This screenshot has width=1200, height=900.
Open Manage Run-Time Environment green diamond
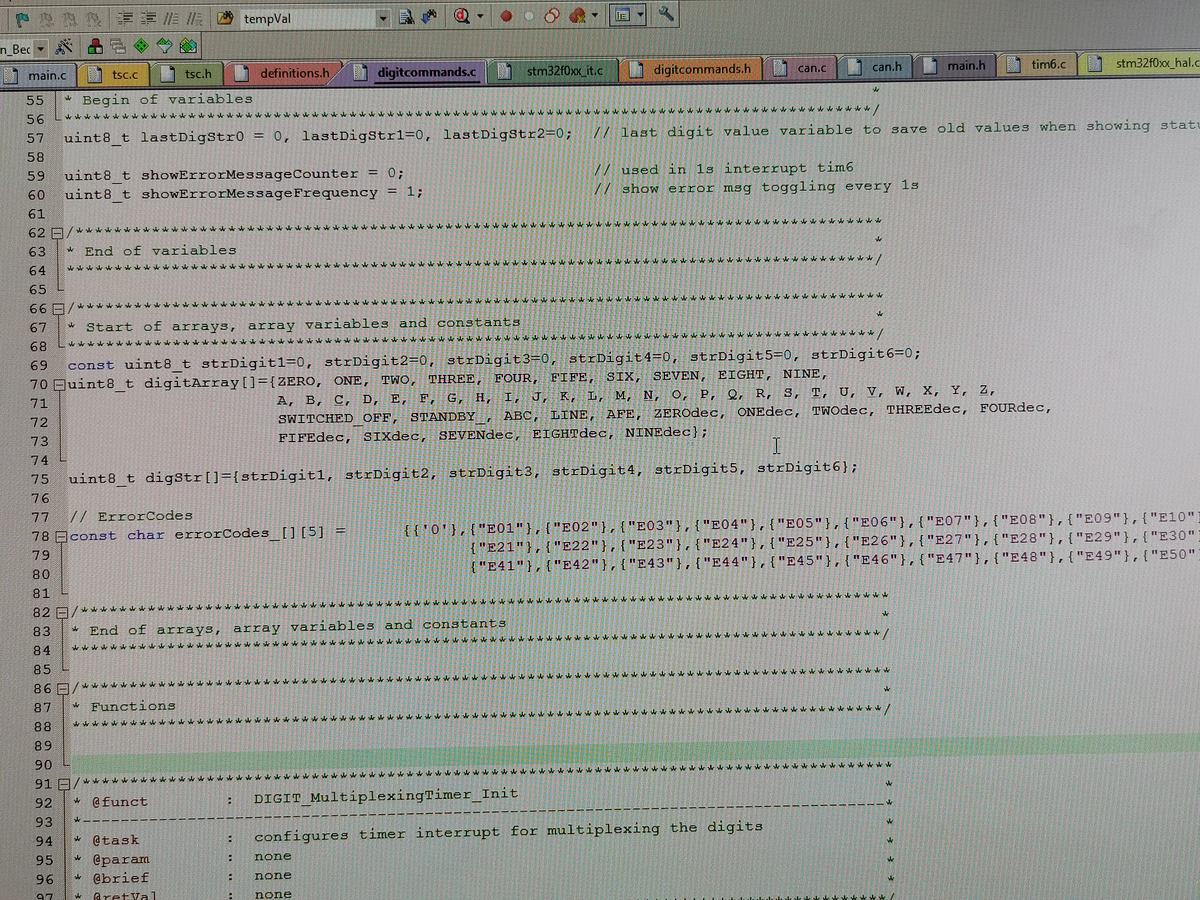140,47
